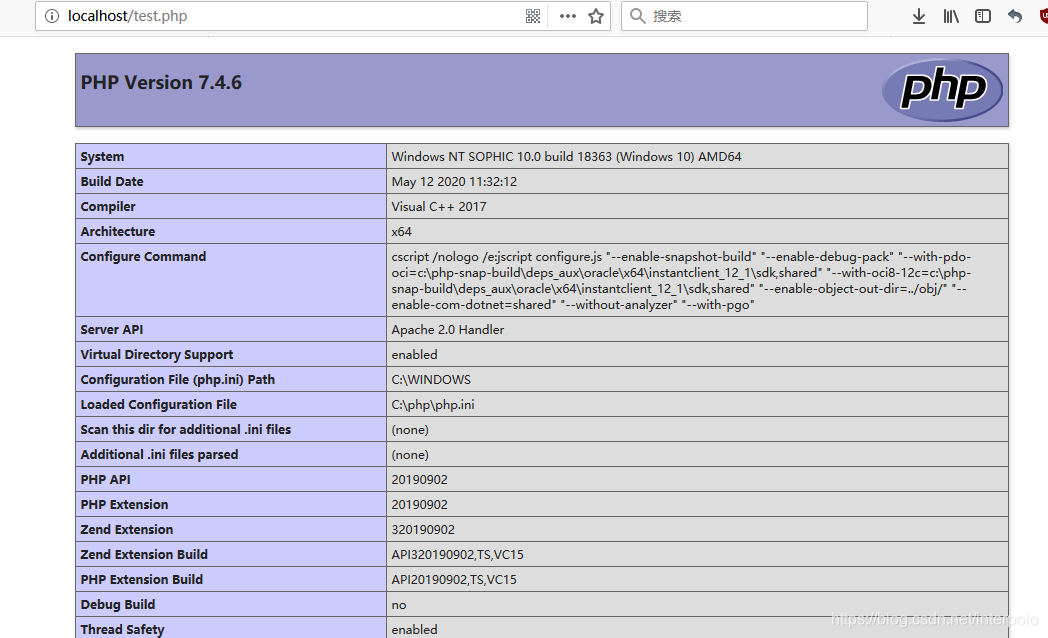The image size is (1048, 638).
Task: Click the C:\WINDOWS path value
Action: point(431,379)
